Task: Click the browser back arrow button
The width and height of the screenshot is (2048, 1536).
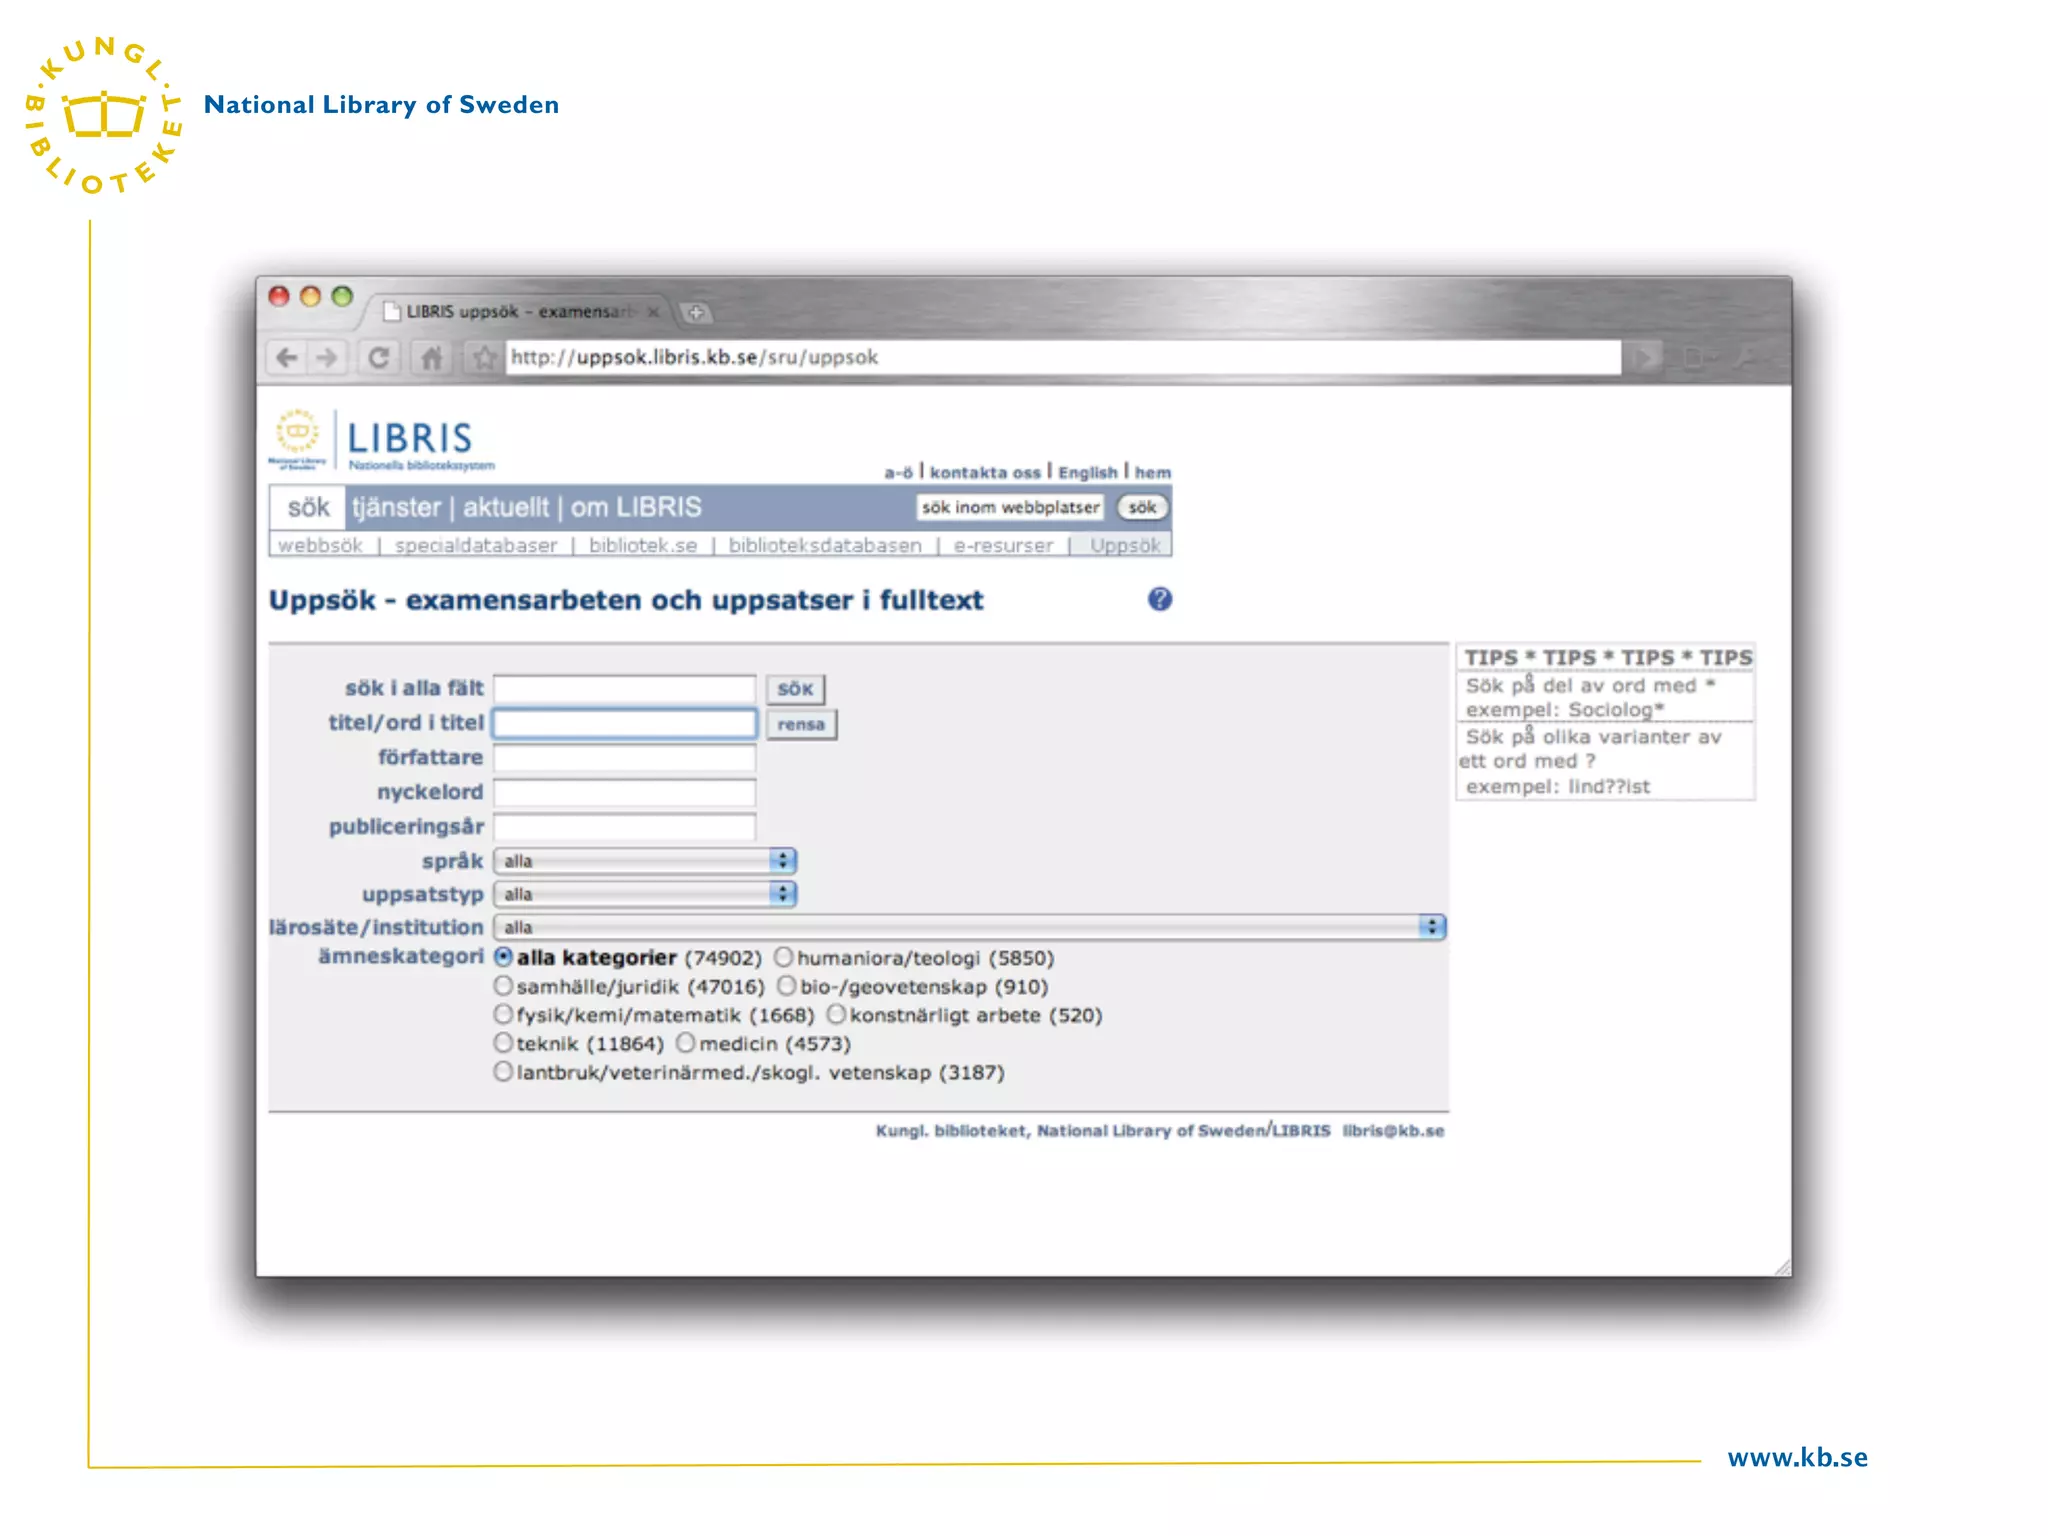Action: 287,357
